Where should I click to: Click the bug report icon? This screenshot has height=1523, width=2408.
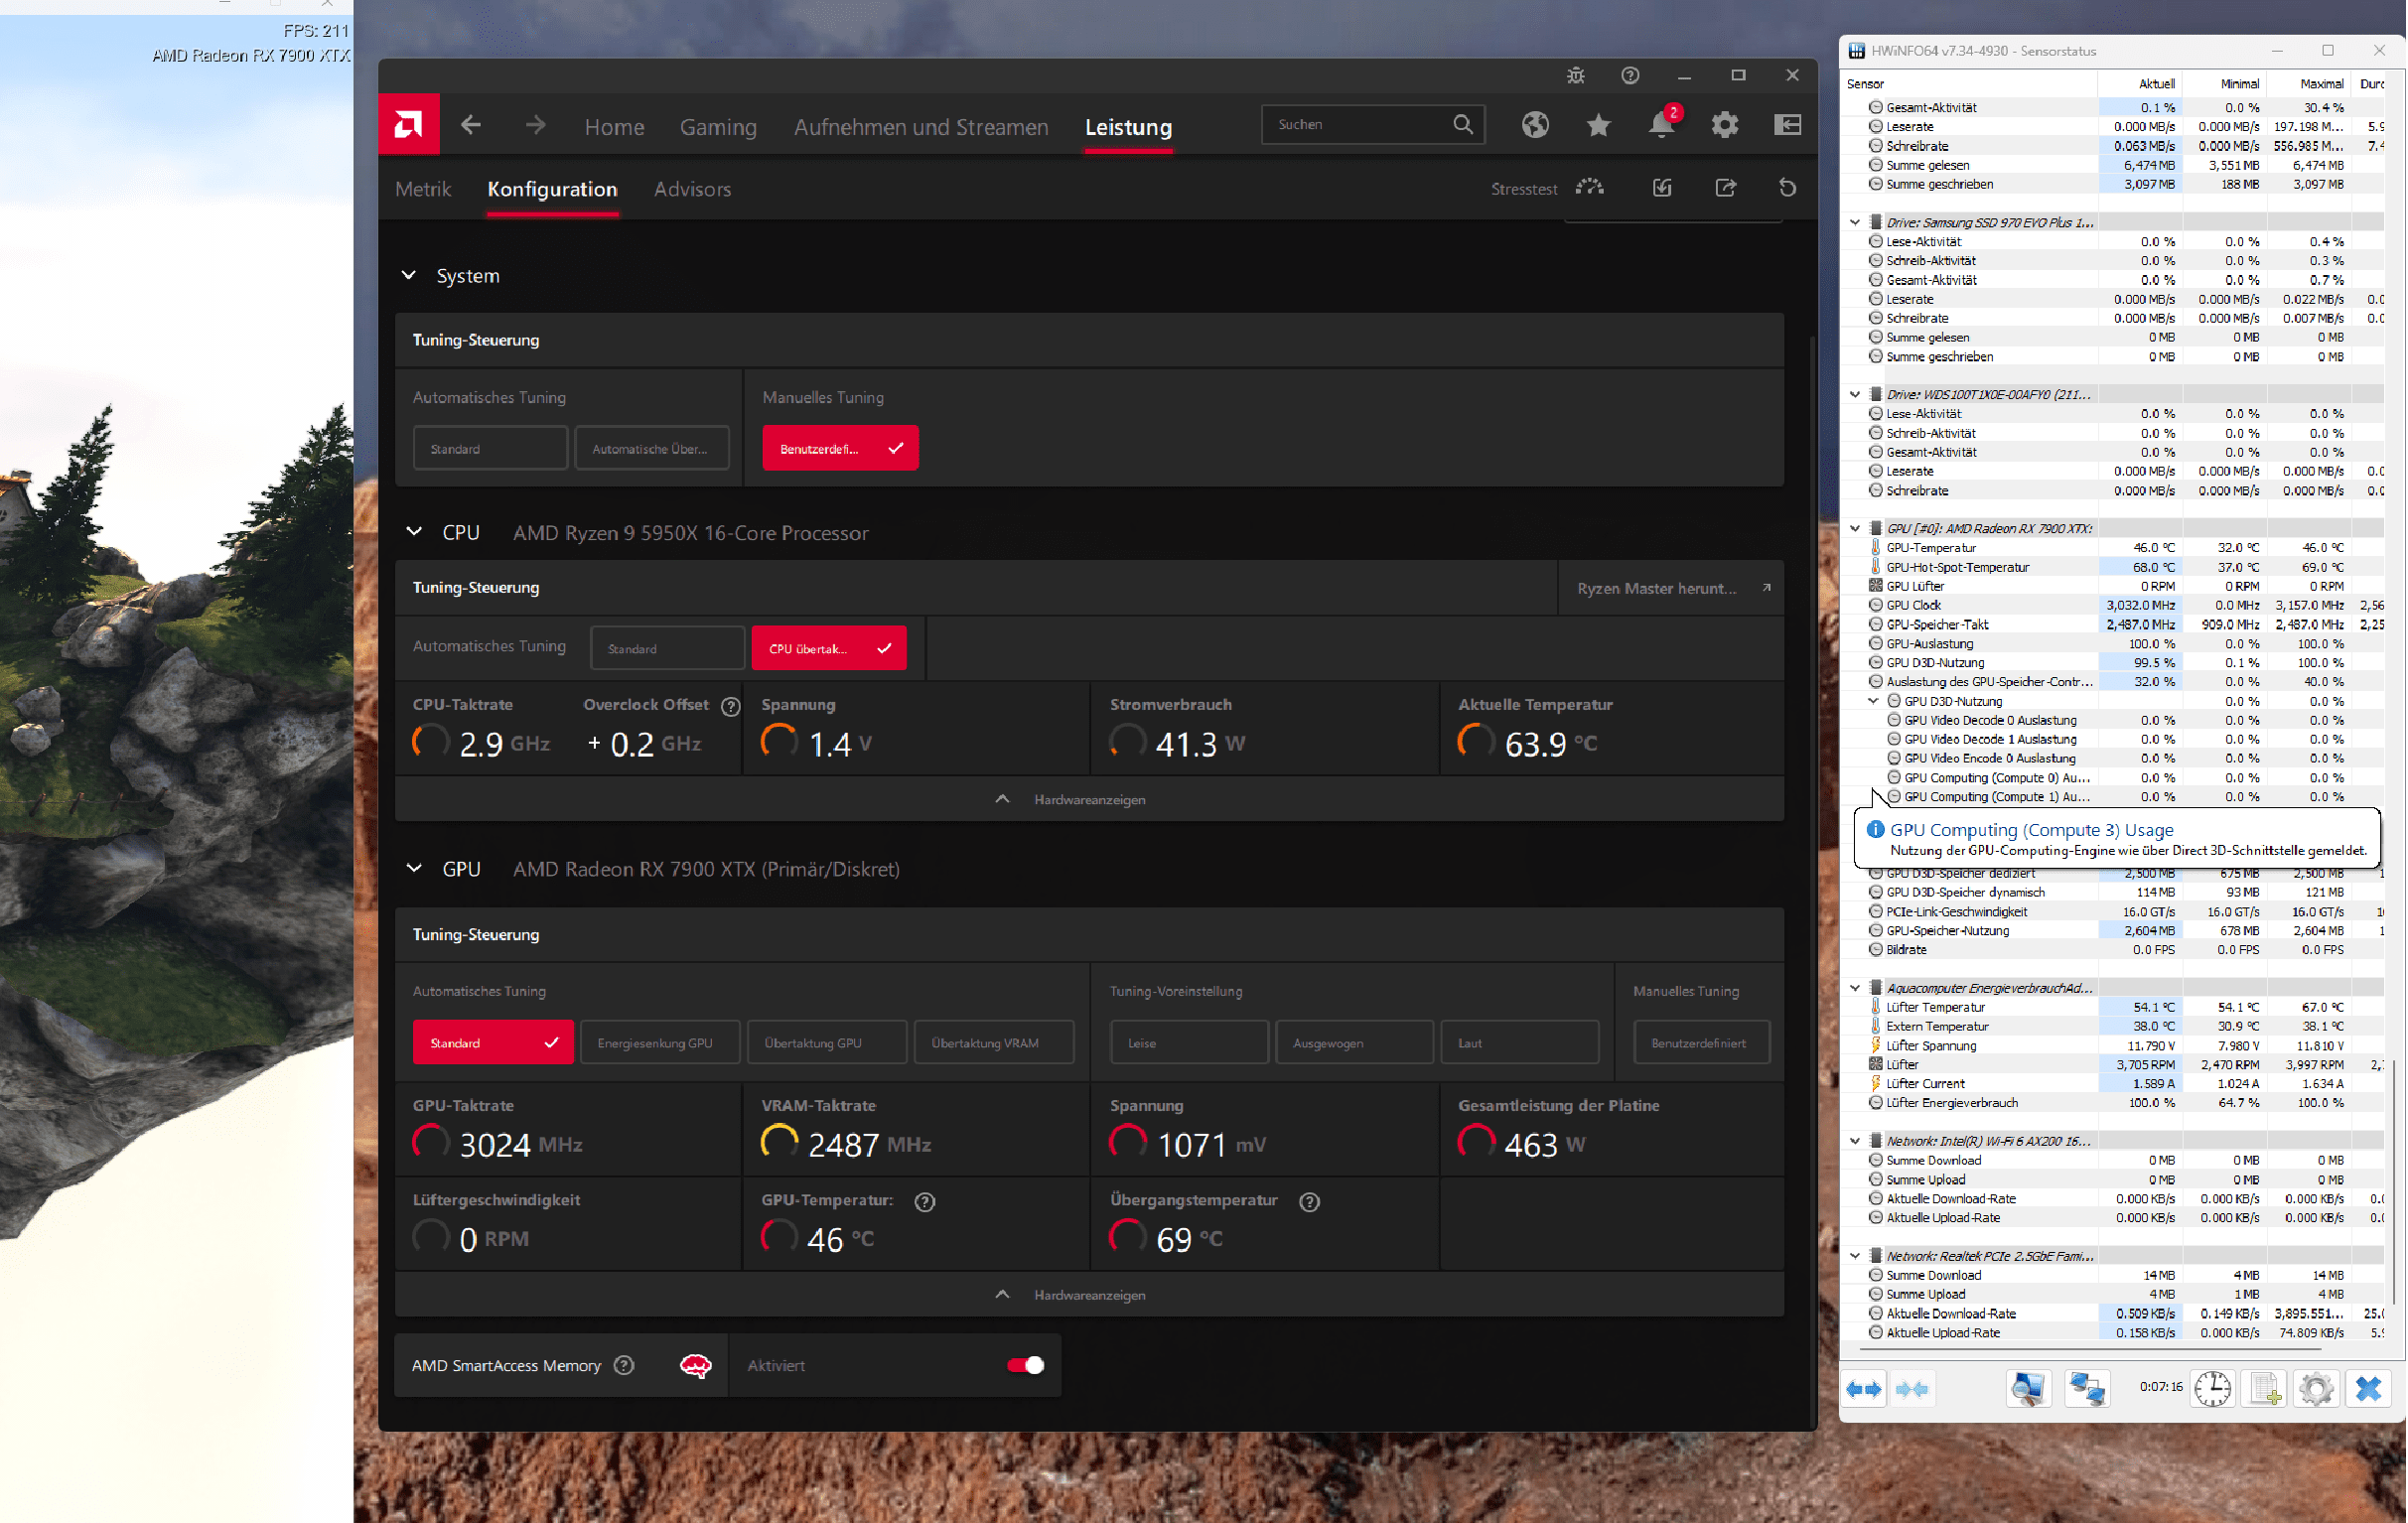click(1575, 76)
